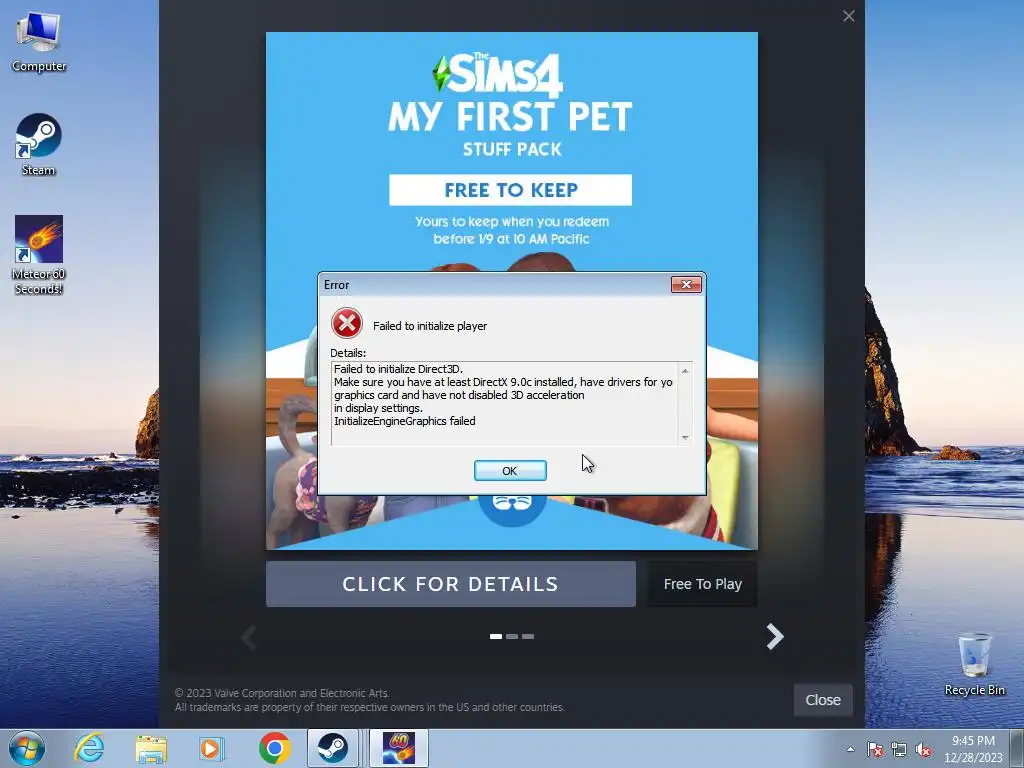
Task: Click the MY FIRST PET heading
Action: (x=511, y=118)
